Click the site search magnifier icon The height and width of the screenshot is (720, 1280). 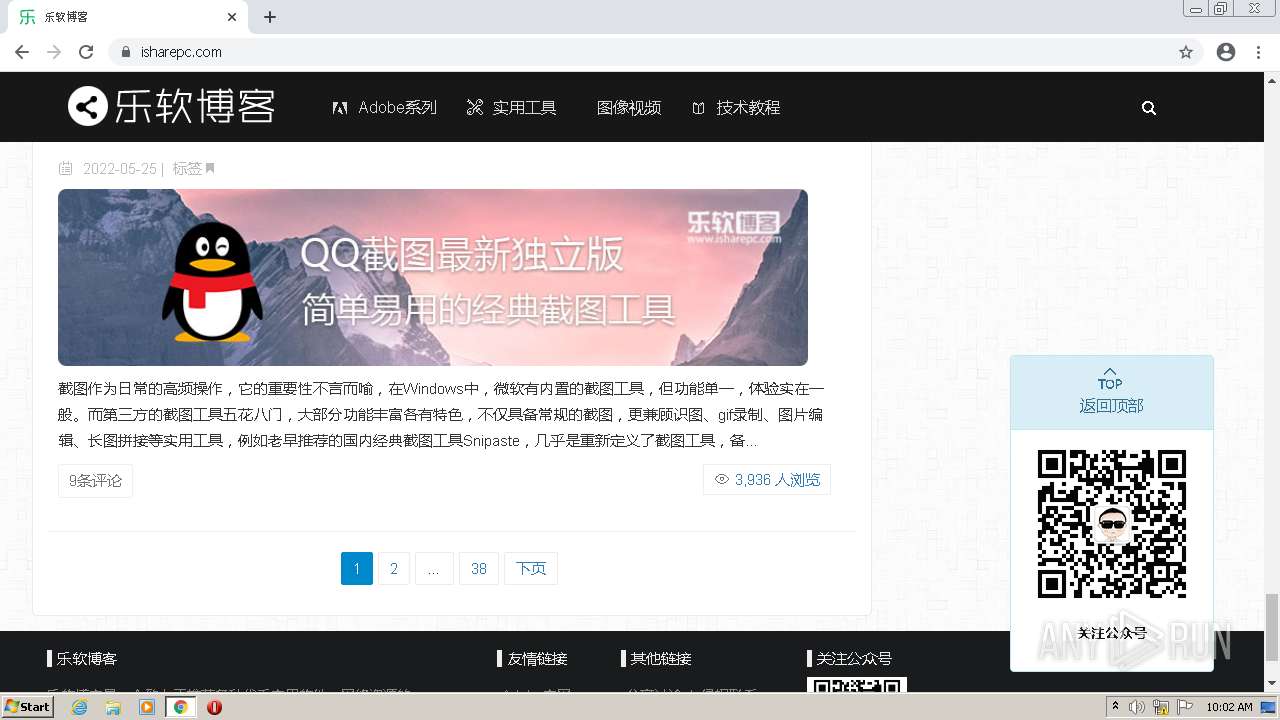1149,108
